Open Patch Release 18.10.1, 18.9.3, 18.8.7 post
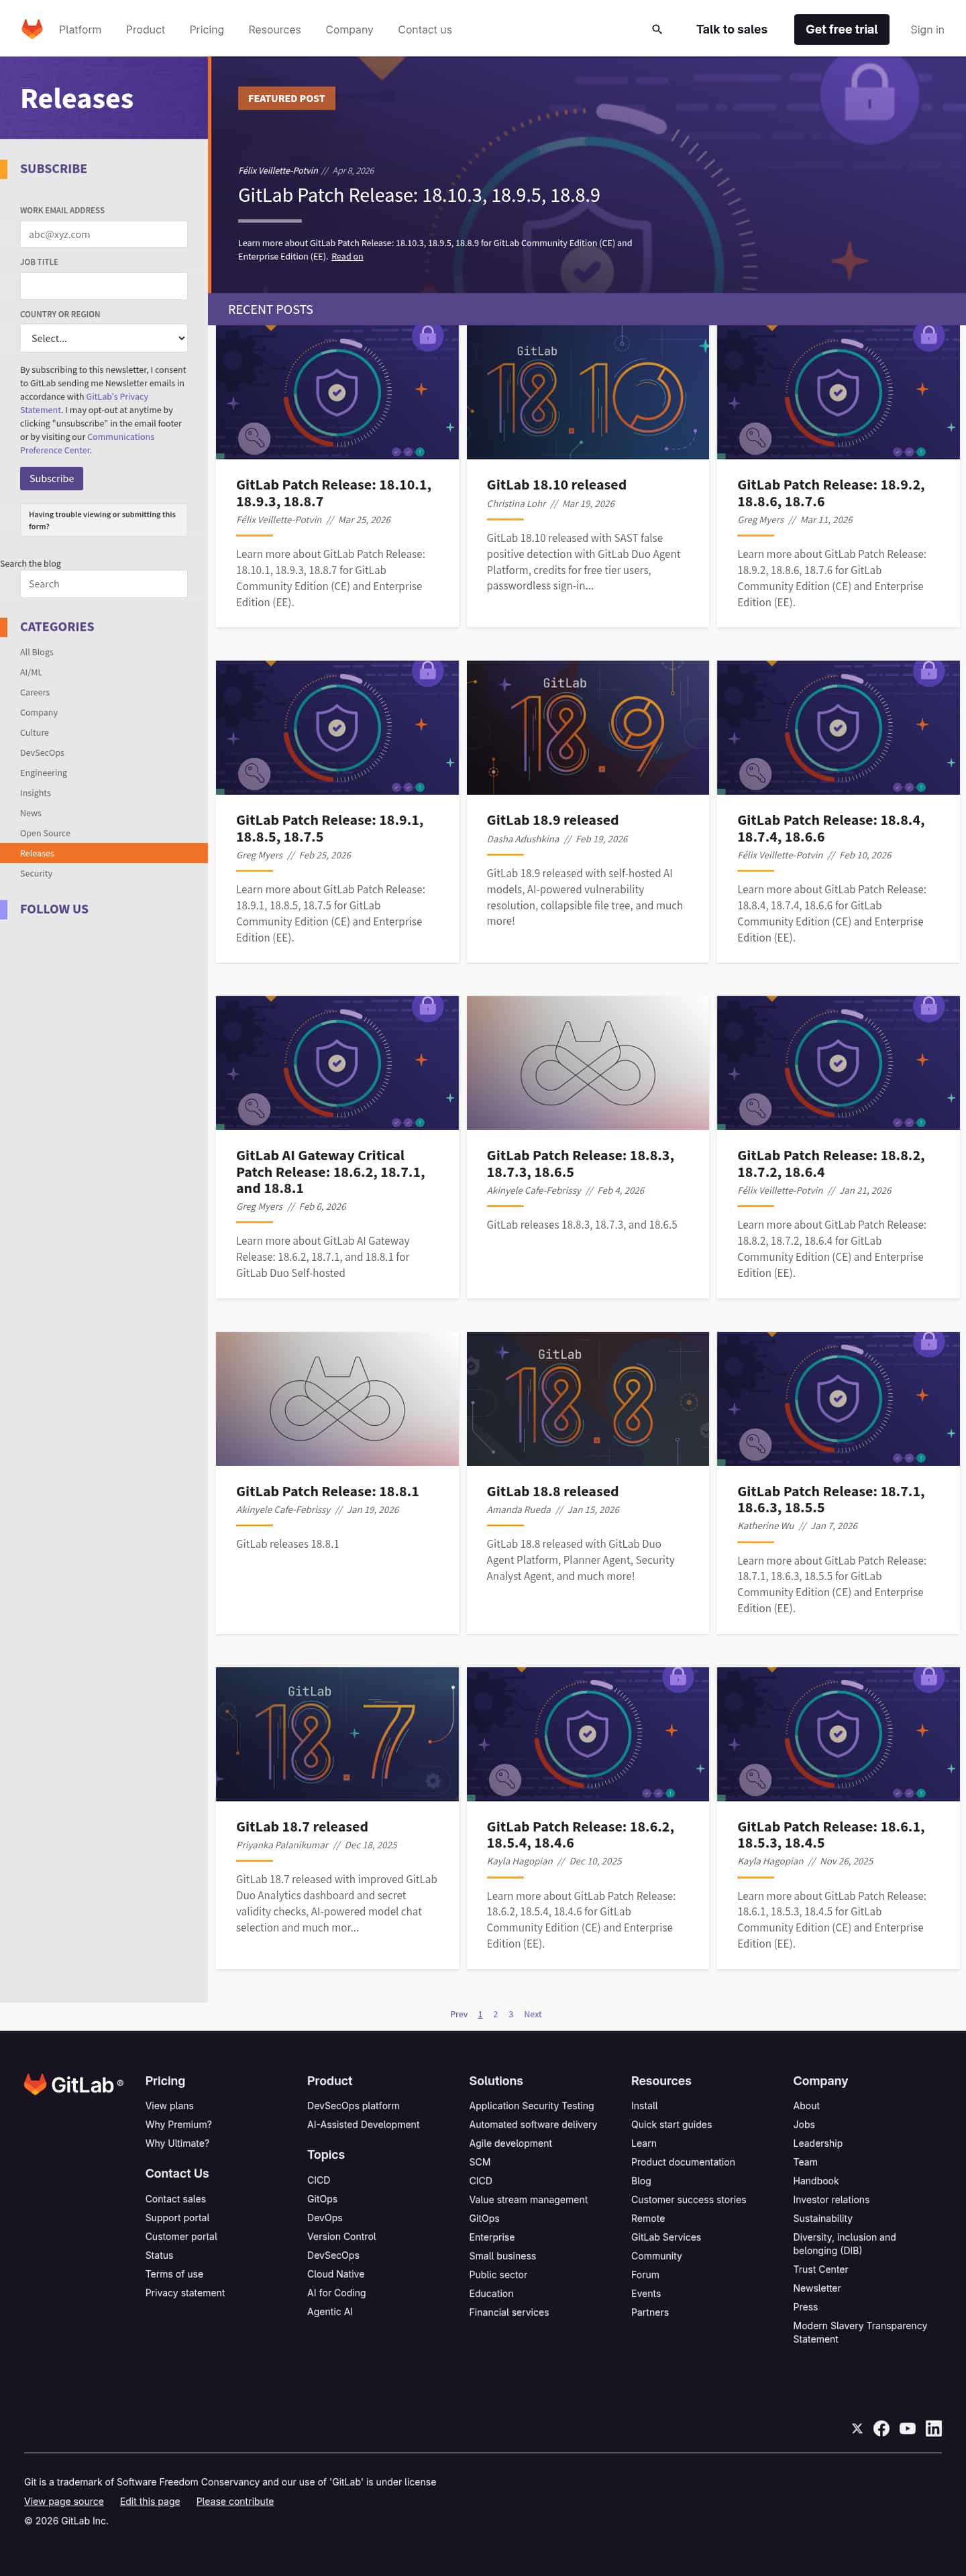This screenshot has height=2576, width=966. 334,493
